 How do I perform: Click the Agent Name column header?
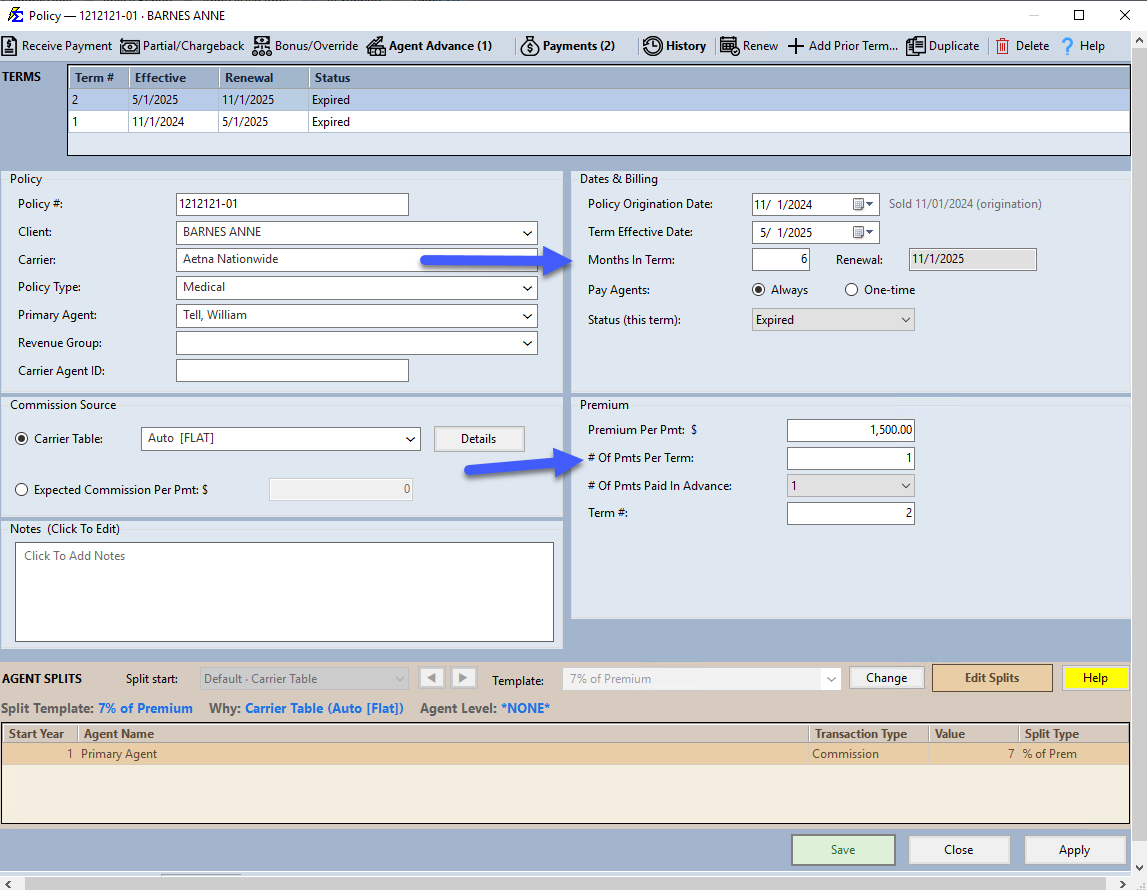pos(444,734)
